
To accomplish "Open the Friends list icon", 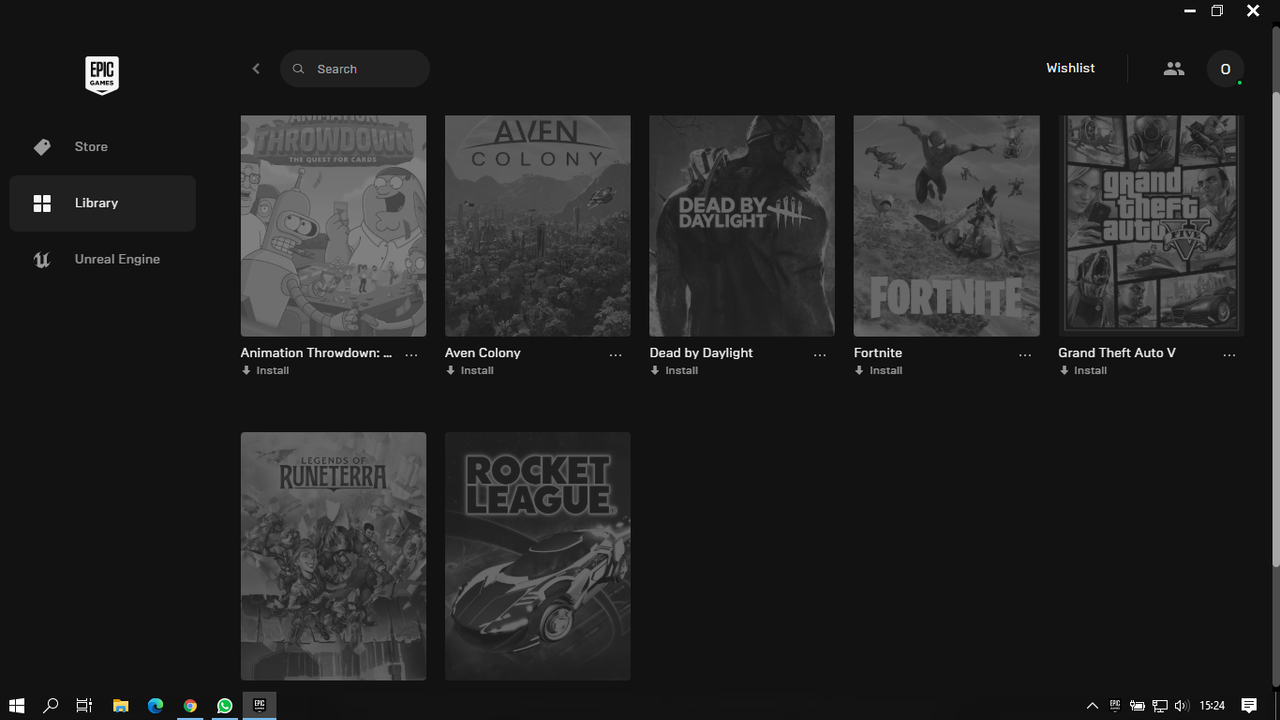I will tap(1174, 69).
